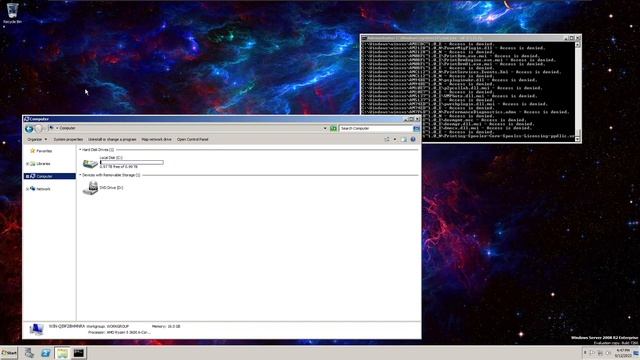
Task: Collapse Devices with Removable Storage group
Action: point(80,175)
